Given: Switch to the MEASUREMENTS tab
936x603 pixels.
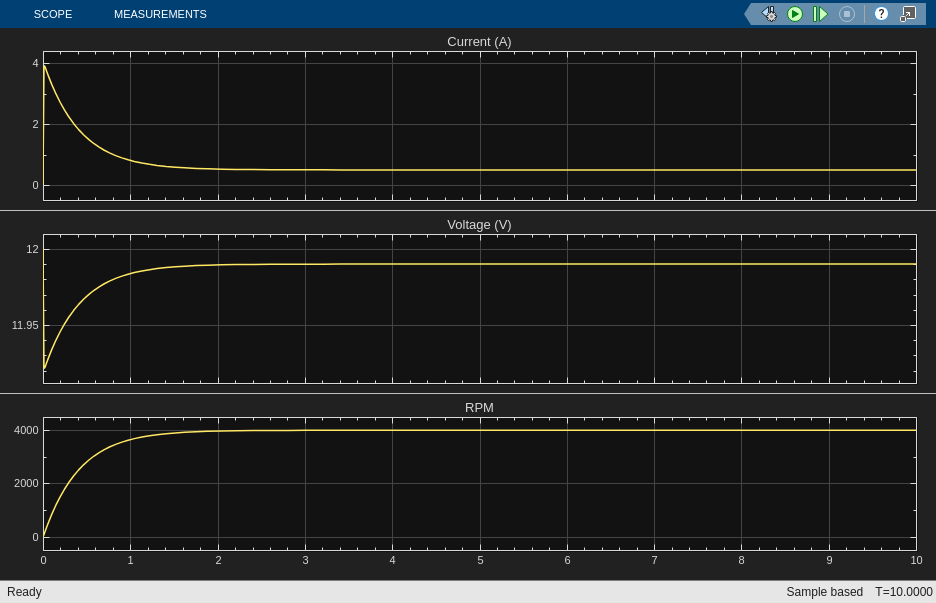Looking at the screenshot, I should 160,14.
